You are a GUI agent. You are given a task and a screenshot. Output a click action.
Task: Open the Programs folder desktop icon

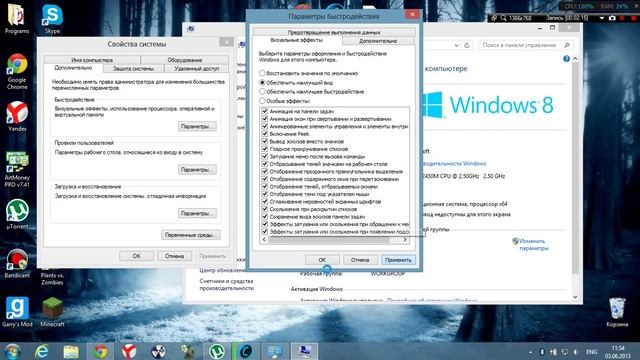(x=17, y=18)
